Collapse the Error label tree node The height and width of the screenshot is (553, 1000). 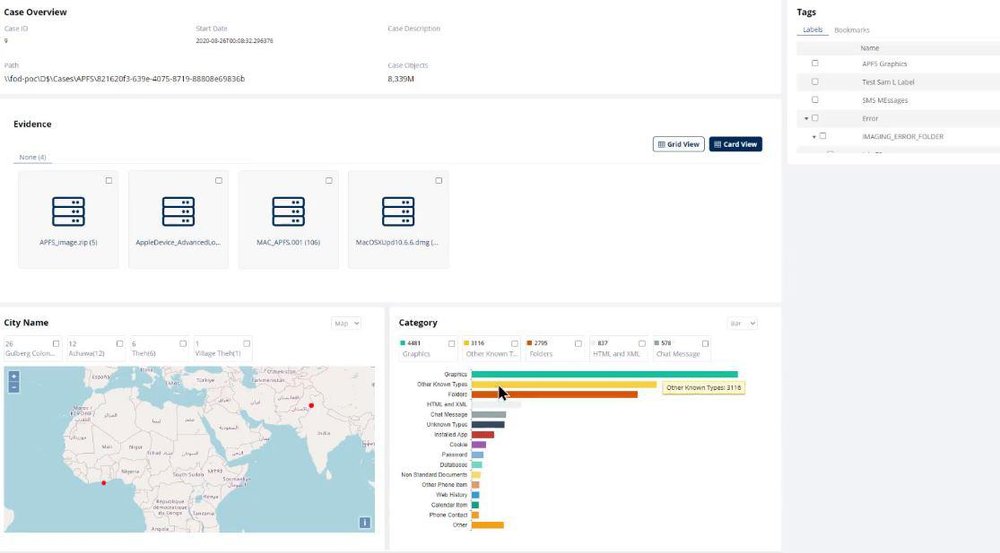click(x=807, y=119)
